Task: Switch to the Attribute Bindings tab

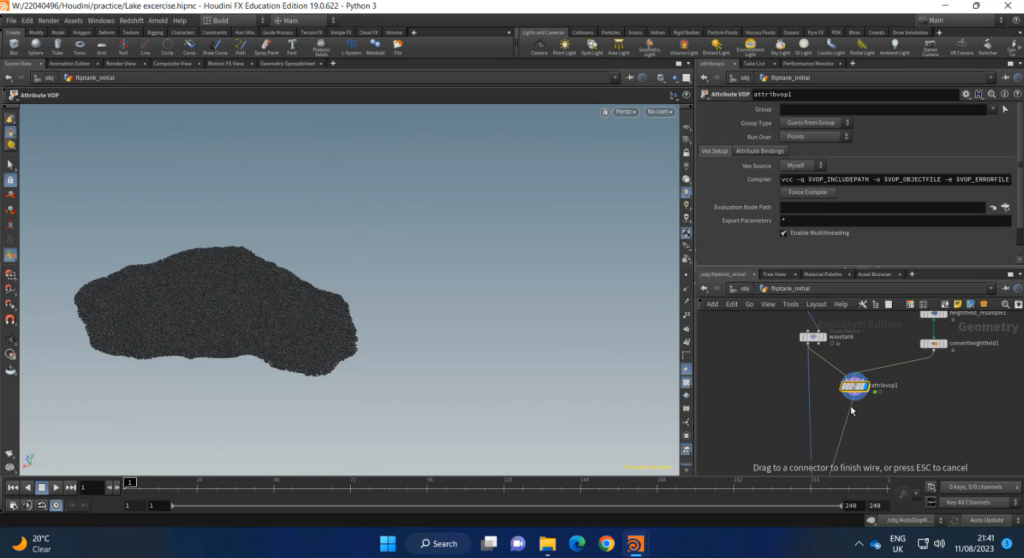Action: [x=760, y=150]
